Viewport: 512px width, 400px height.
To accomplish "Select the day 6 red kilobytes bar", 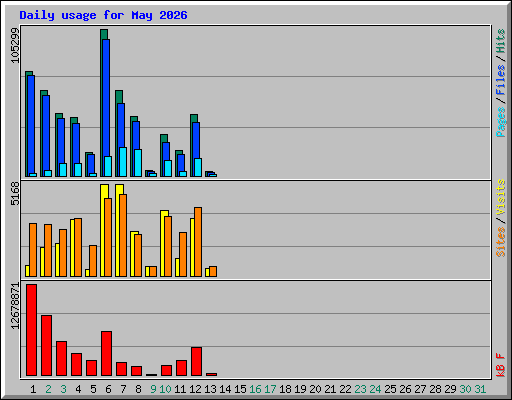I will coord(106,353).
